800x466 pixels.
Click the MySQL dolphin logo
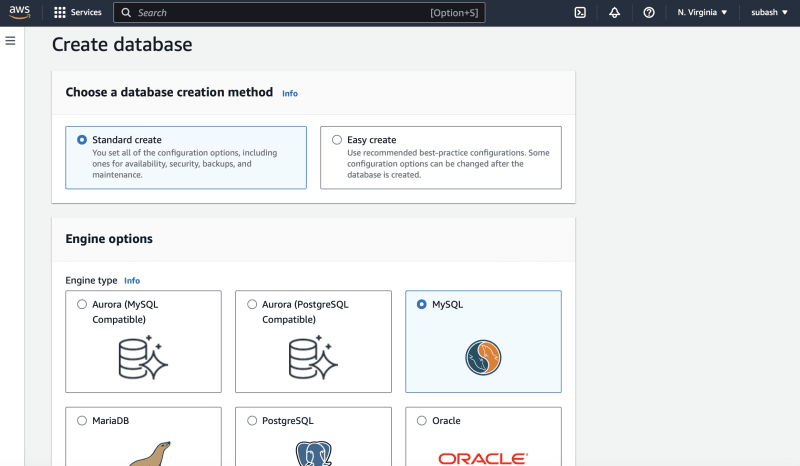pyautogui.click(x=483, y=357)
